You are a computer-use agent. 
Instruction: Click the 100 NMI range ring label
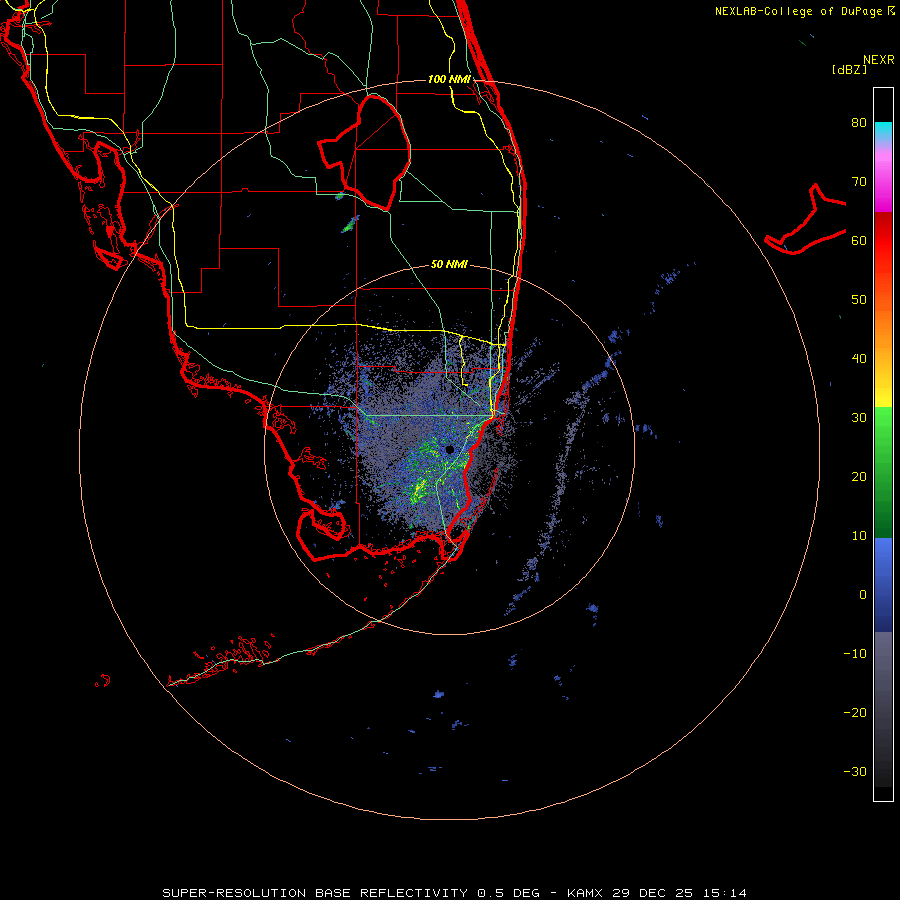point(449,79)
